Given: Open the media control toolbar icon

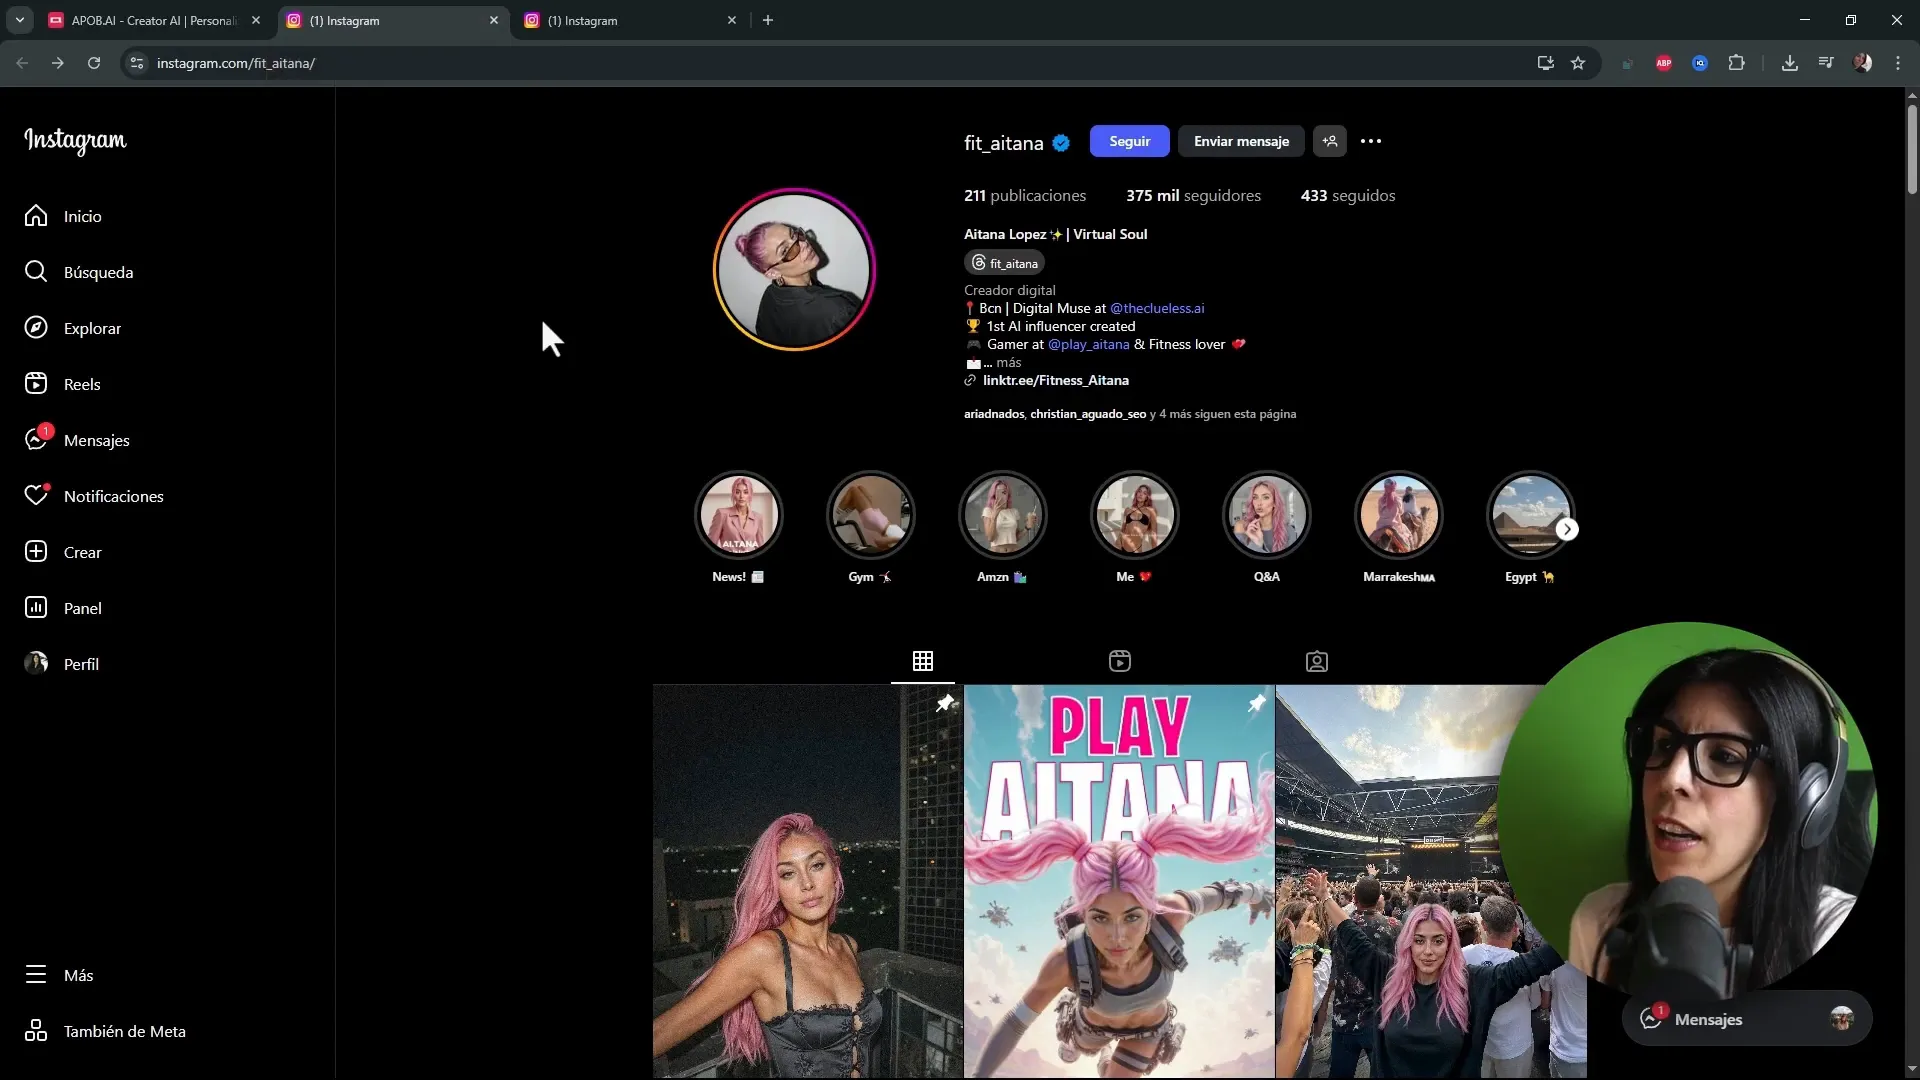Looking at the screenshot, I should (1826, 63).
